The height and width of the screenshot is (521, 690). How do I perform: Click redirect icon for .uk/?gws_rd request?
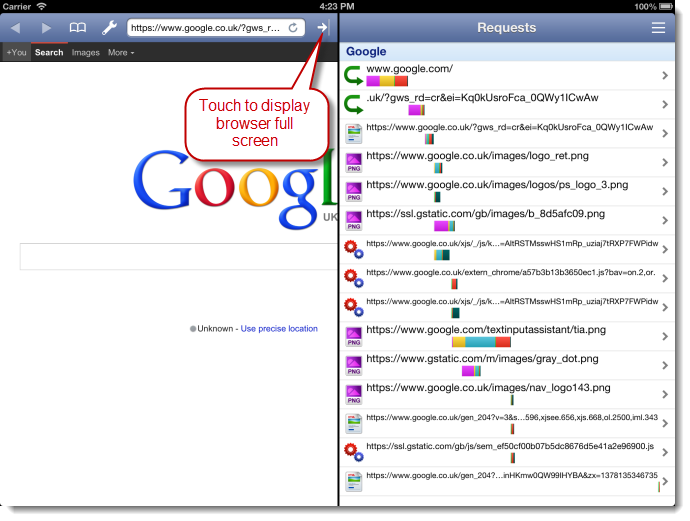pos(353,104)
